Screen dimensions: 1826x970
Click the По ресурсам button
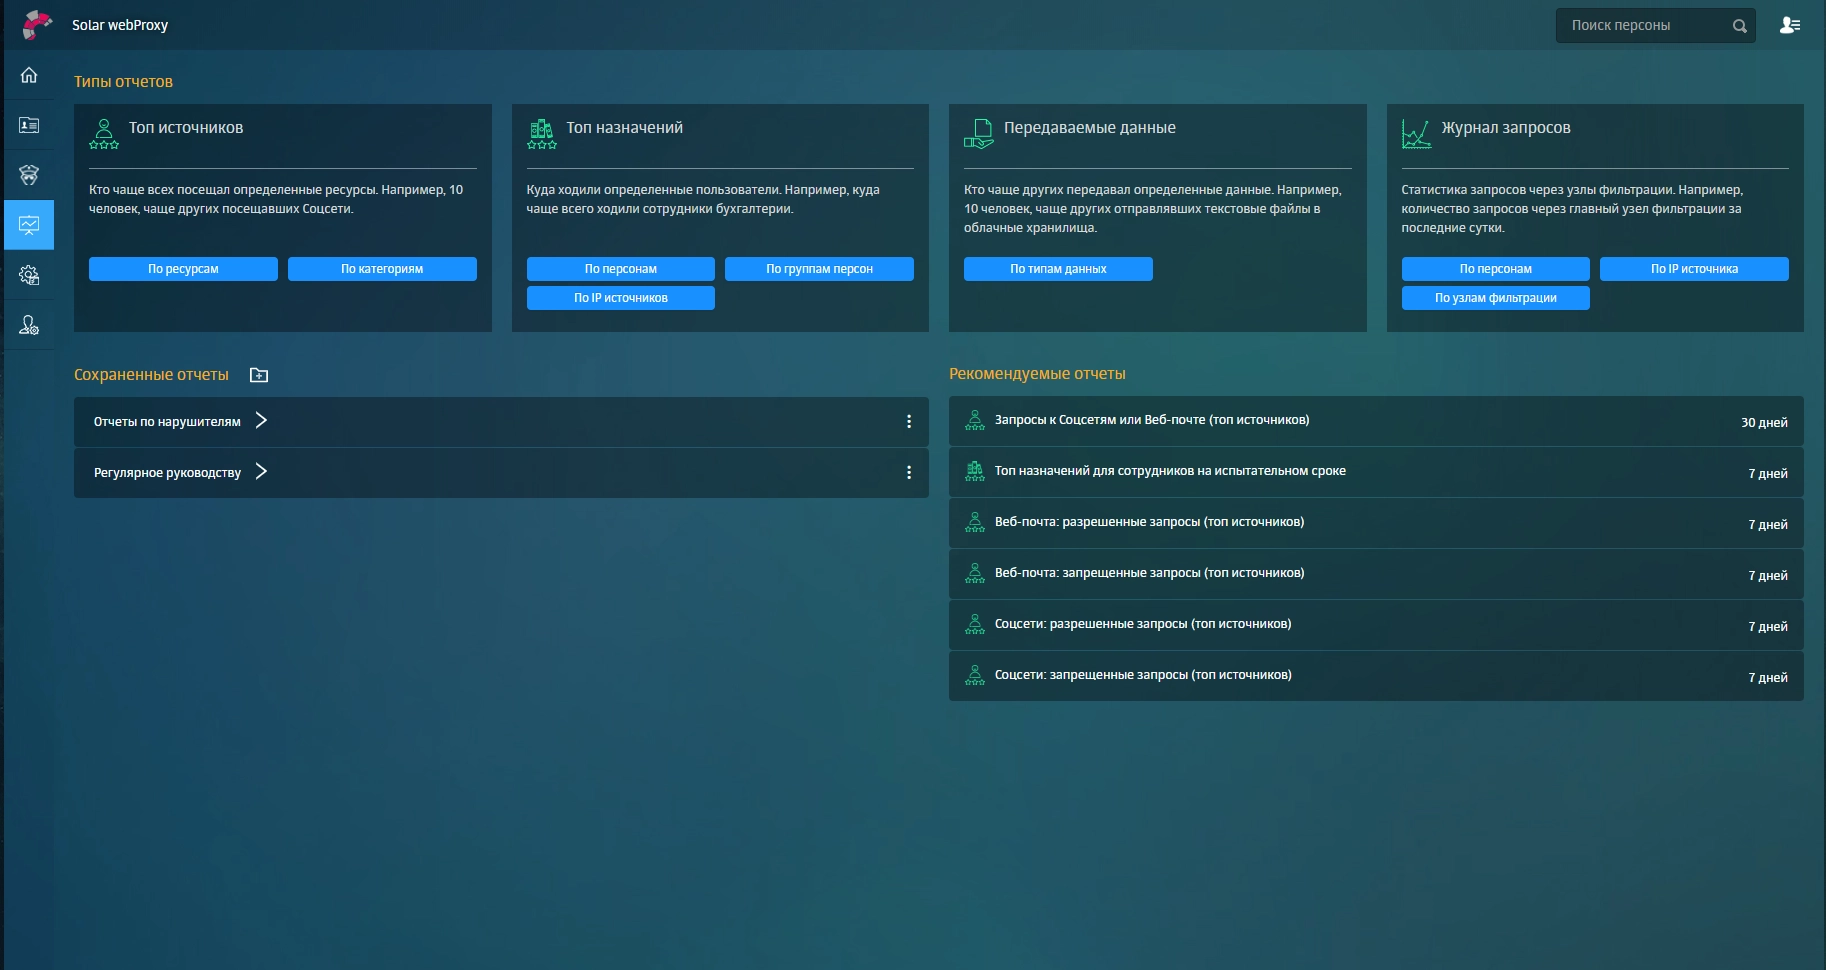tap(183, 269)
